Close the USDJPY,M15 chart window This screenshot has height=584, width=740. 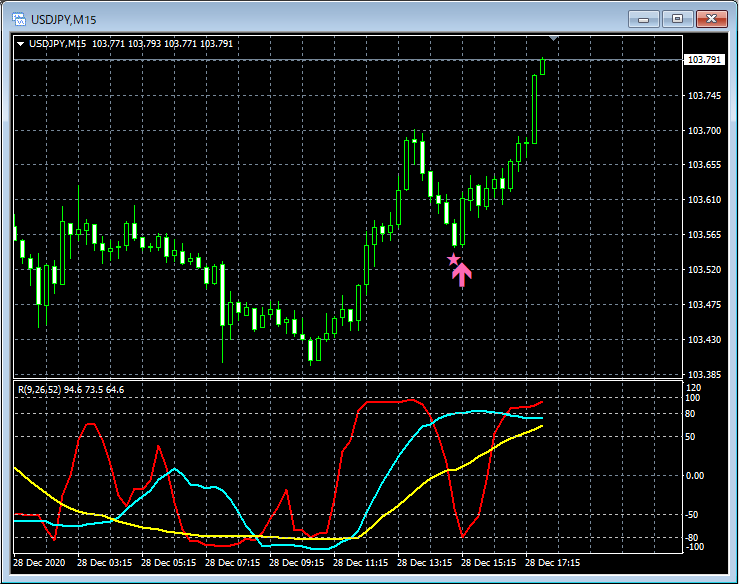712,18
